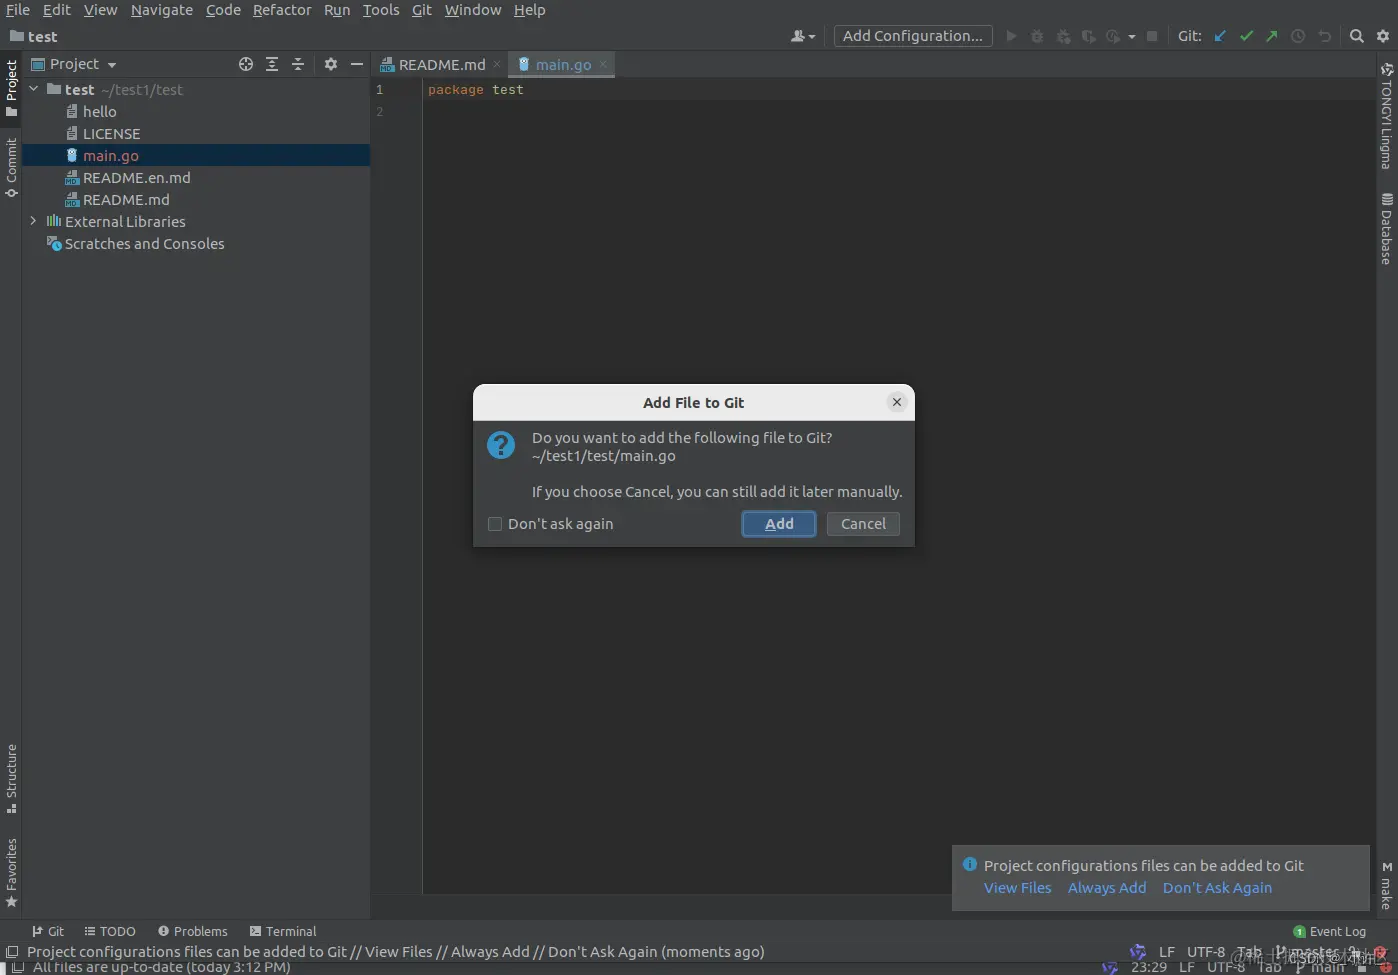Click View Files link in notification
Viewport: 1398px width, 975px height.
(x=1018, y=888)
